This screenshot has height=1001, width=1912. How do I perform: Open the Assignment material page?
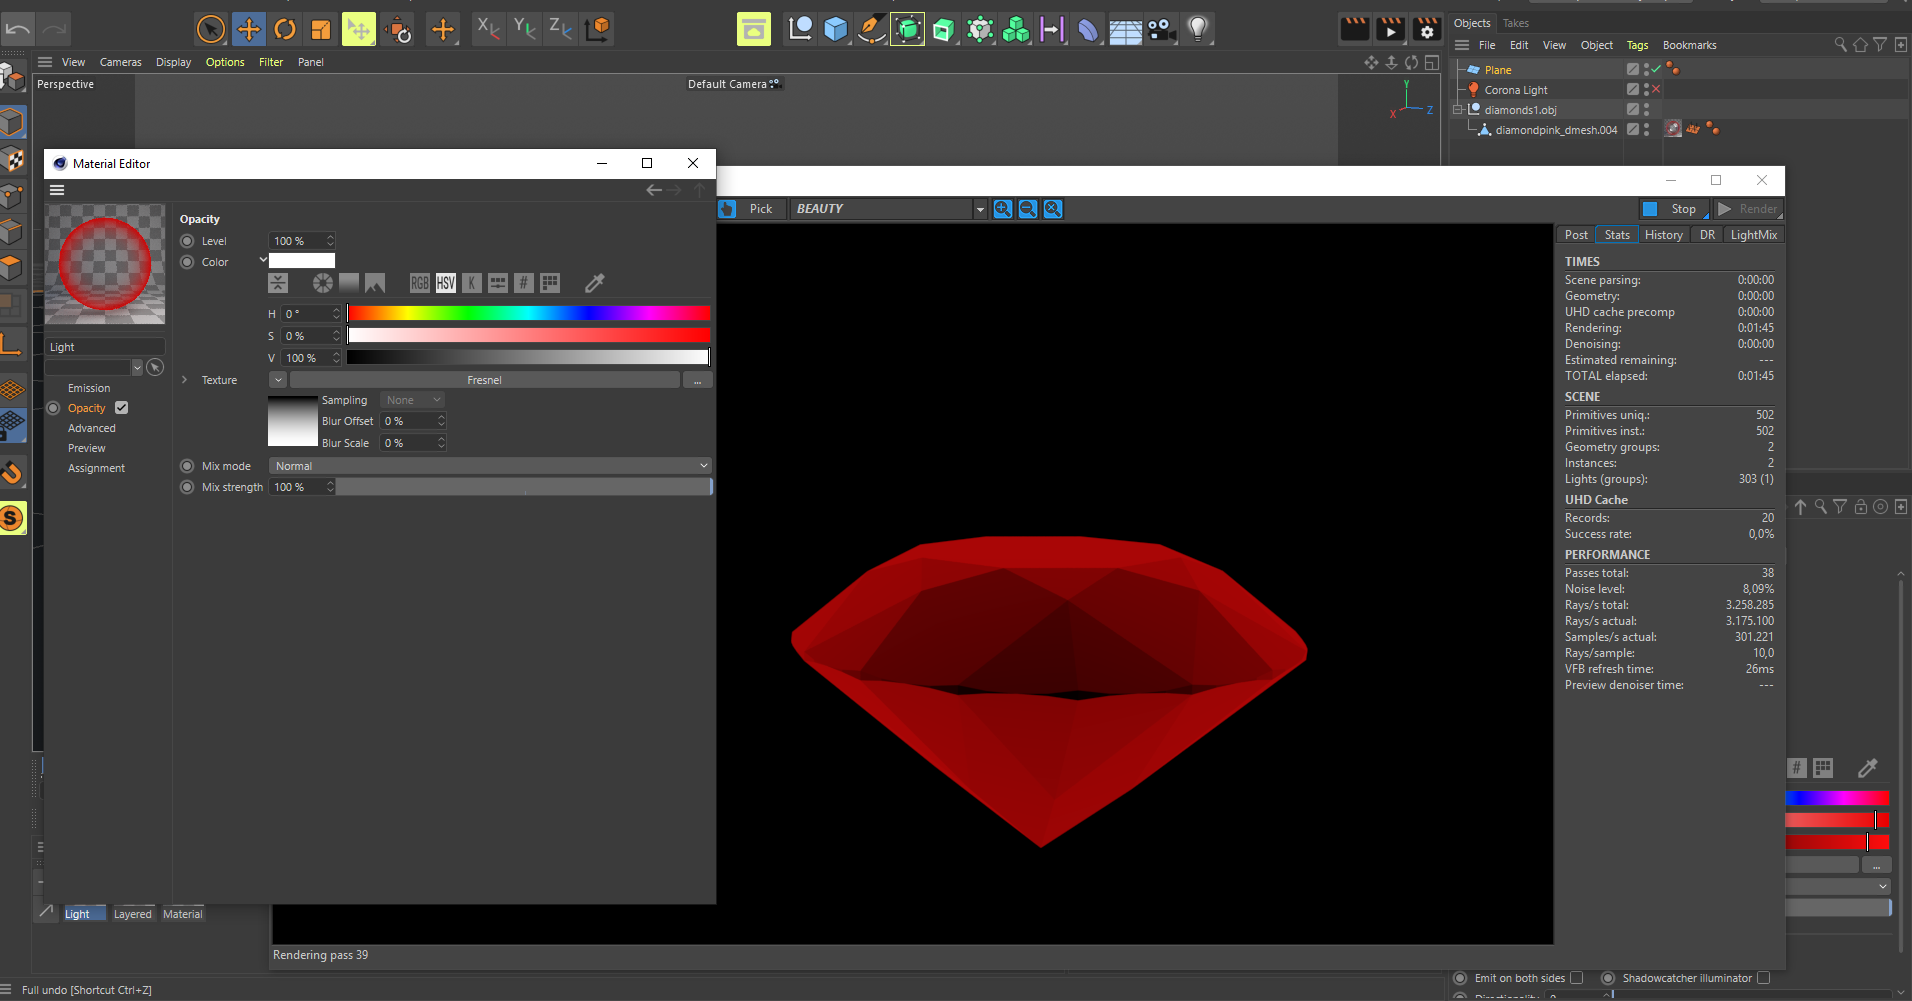[96, 468]
